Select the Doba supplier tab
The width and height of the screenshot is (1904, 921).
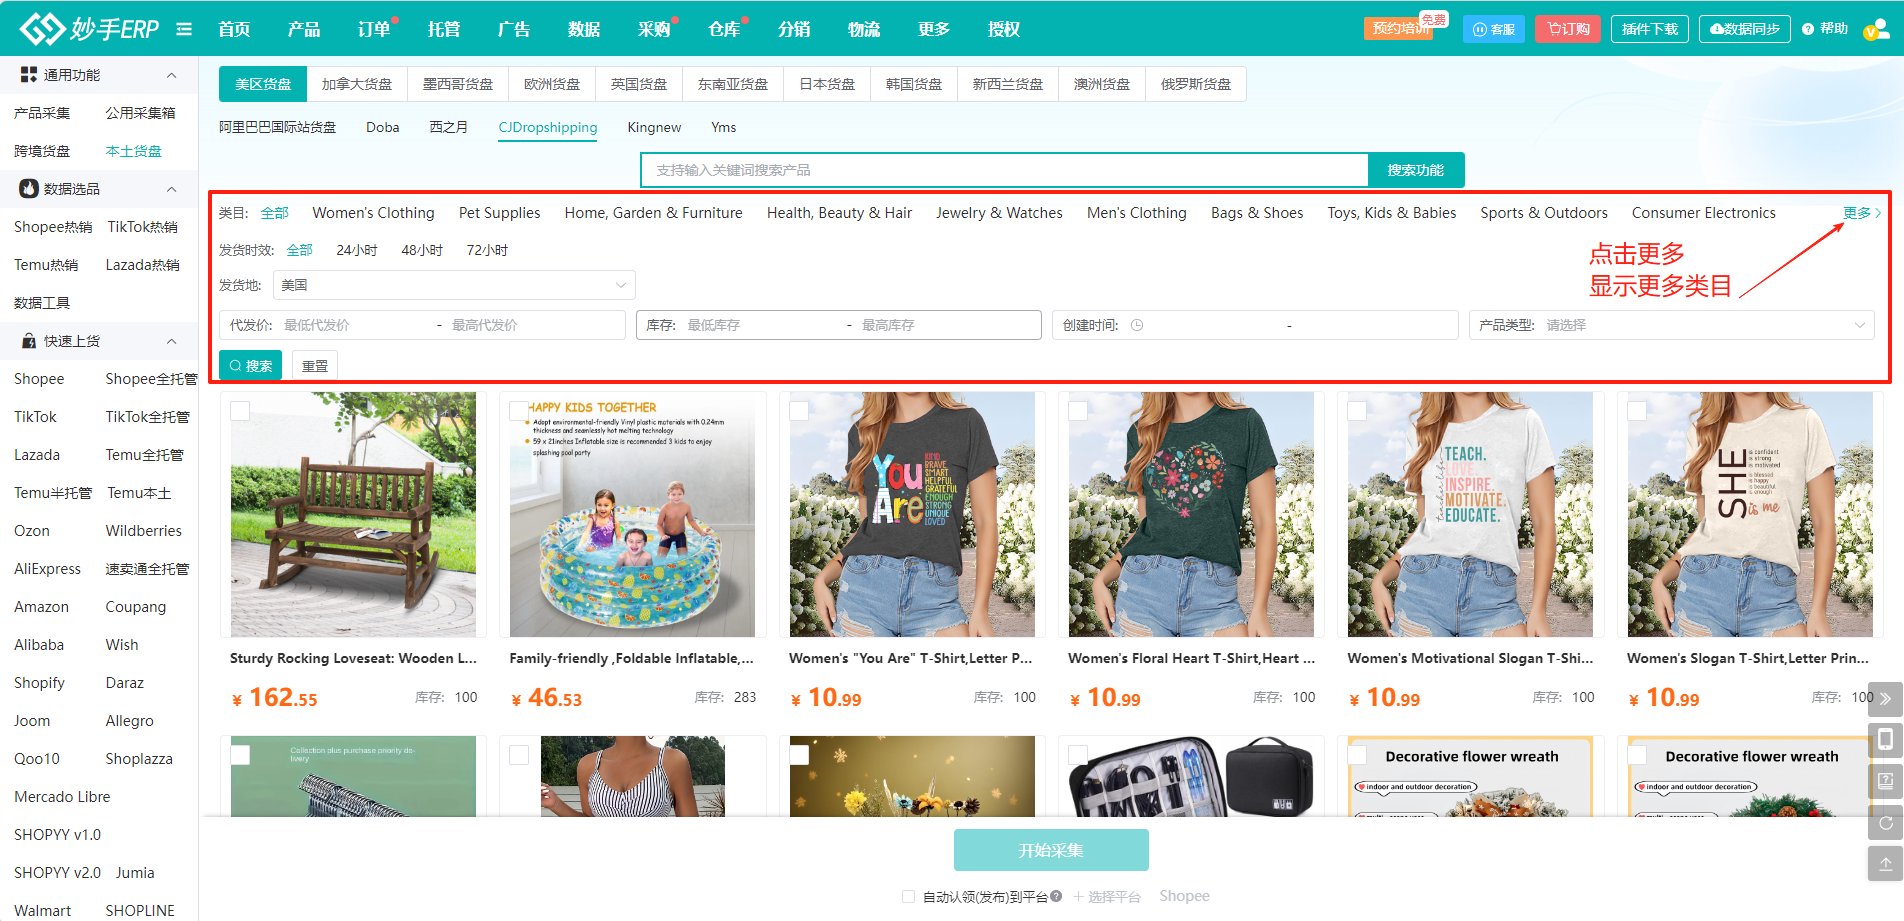(382, 127)
